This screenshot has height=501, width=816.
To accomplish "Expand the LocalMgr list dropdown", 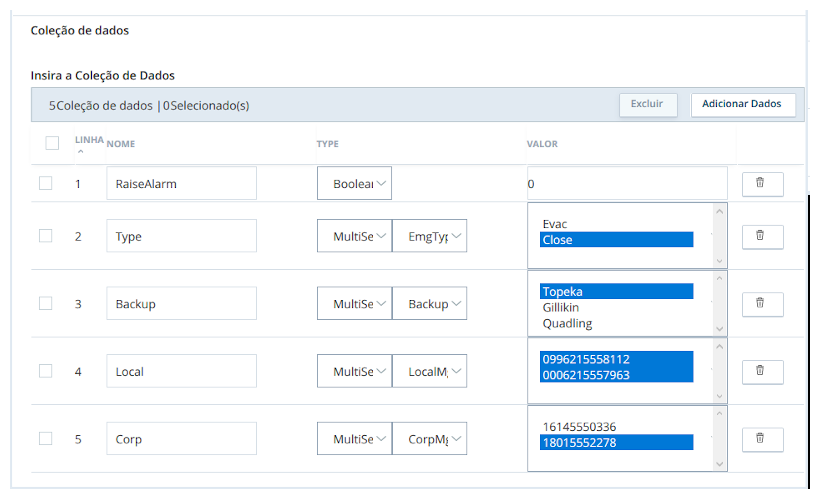I will (429, 371).
